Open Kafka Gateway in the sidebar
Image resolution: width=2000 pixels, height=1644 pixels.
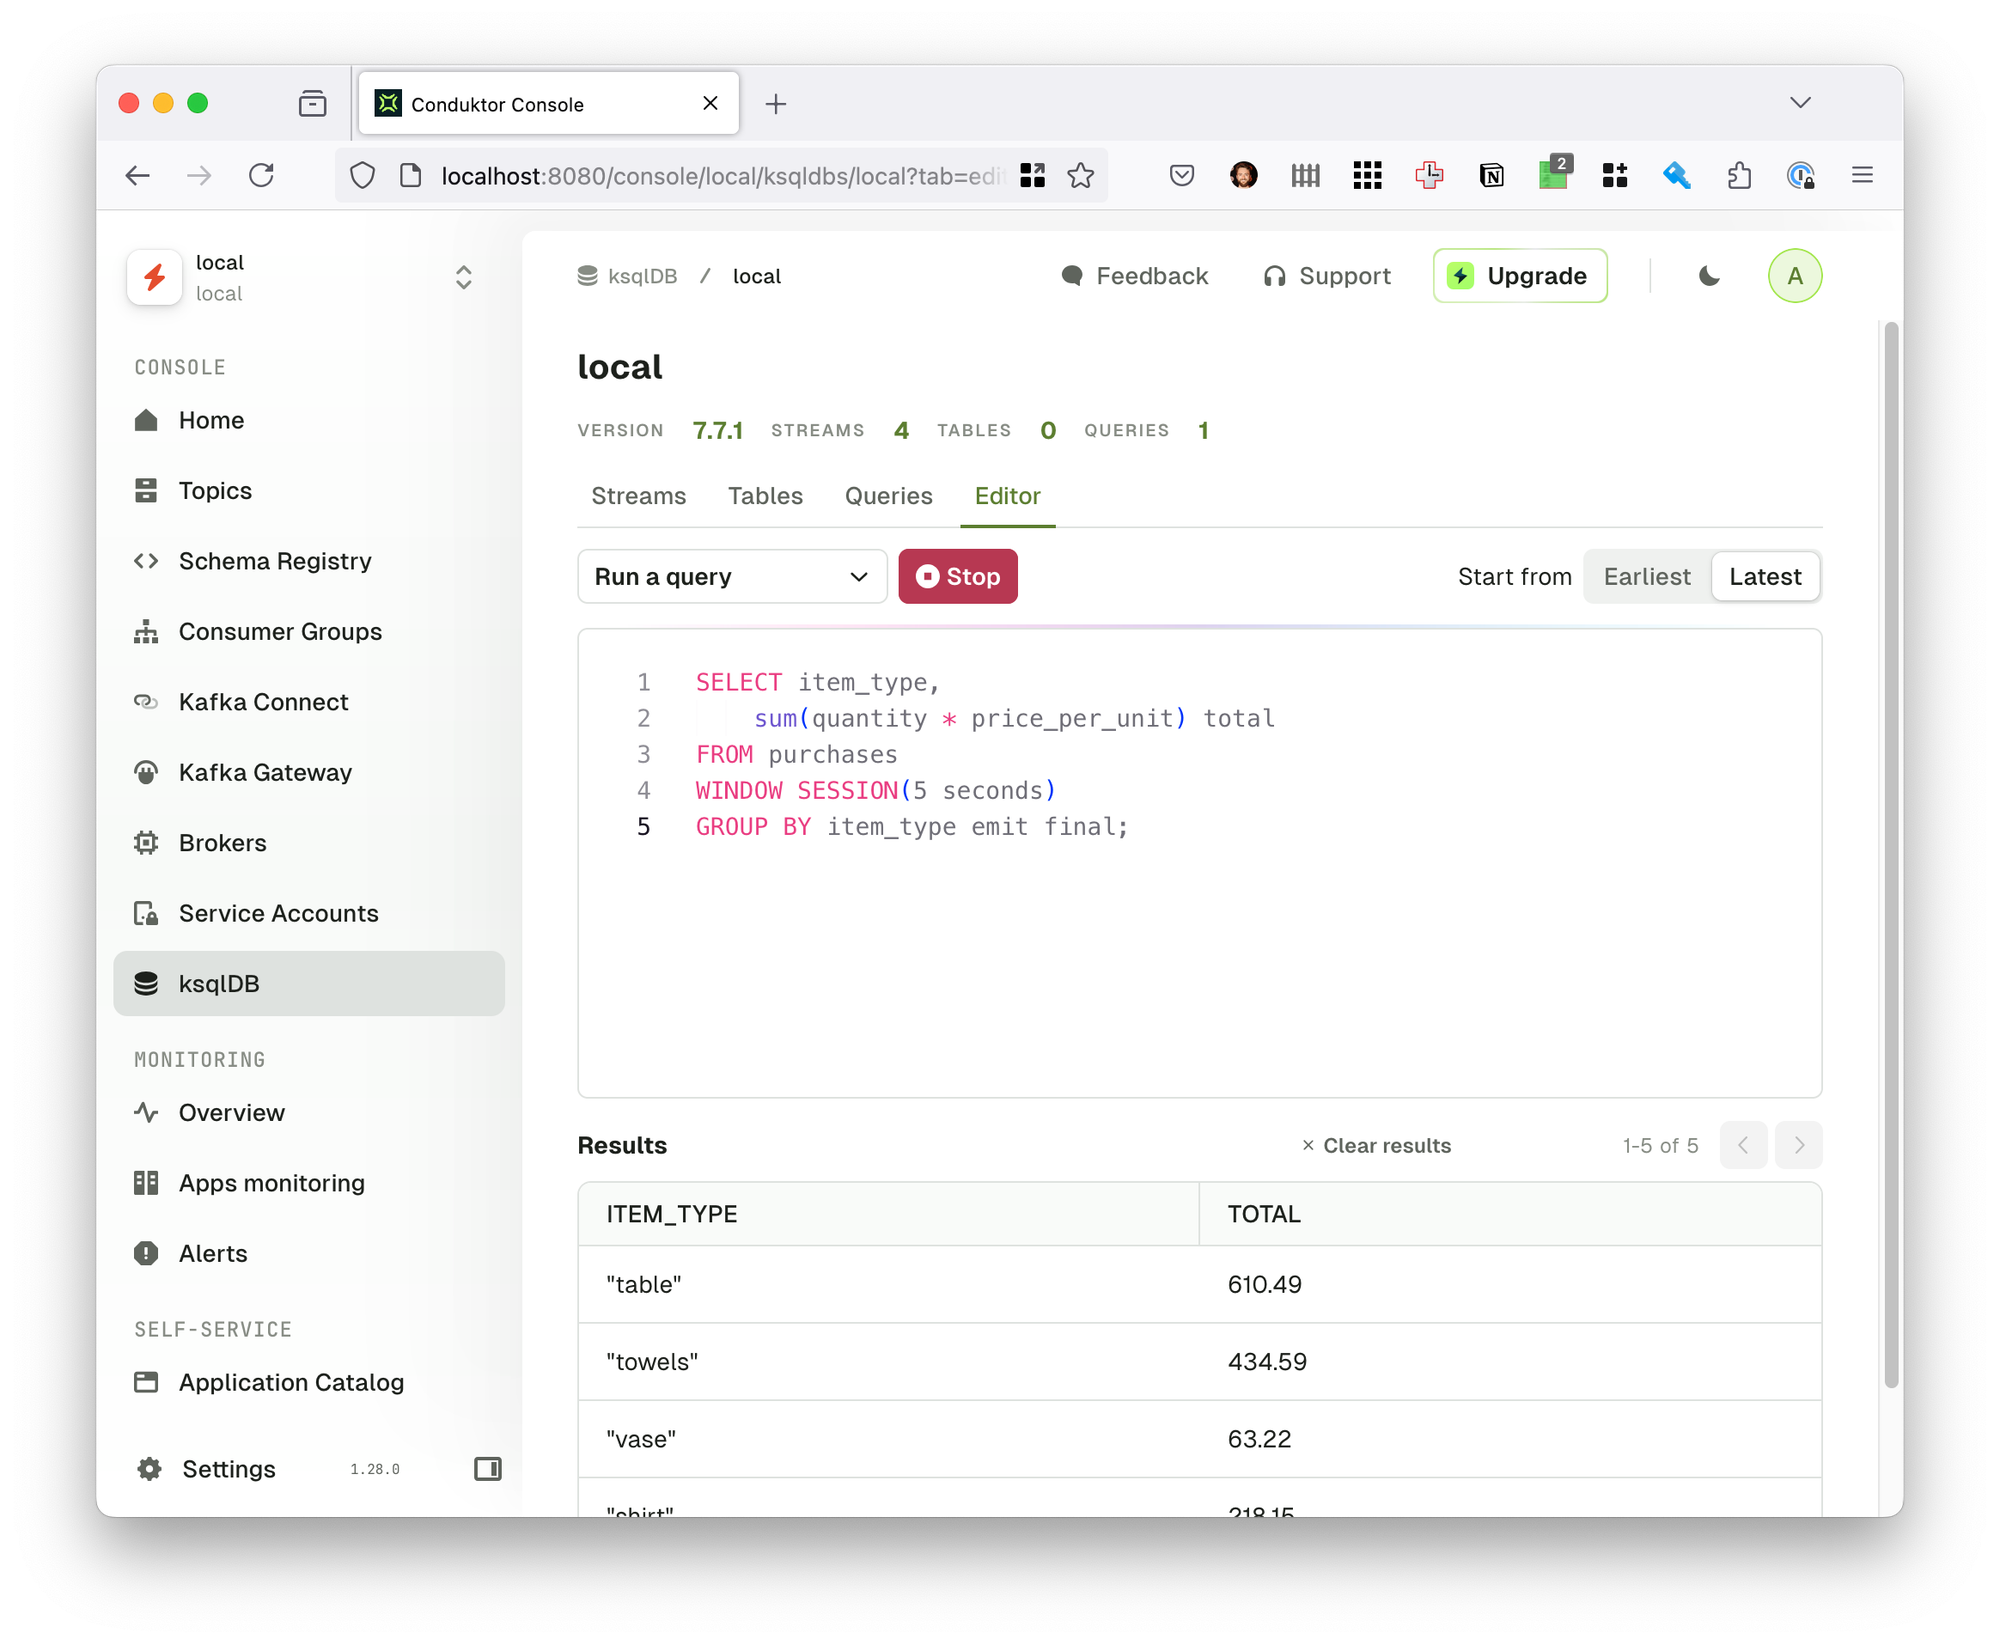(x=264, y=772)
